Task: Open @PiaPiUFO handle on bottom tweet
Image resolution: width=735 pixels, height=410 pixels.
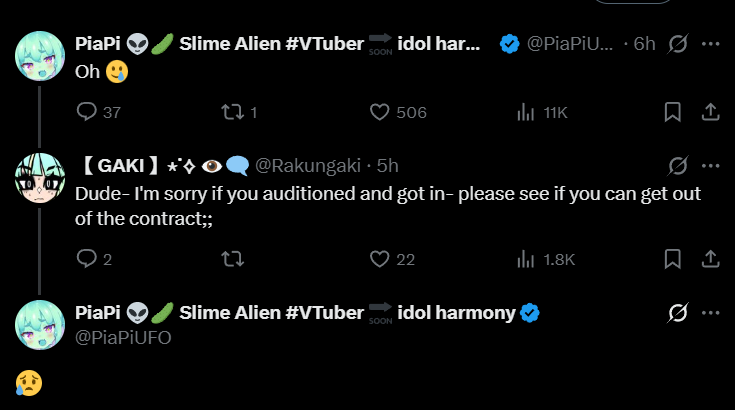Action: (124, 337)
